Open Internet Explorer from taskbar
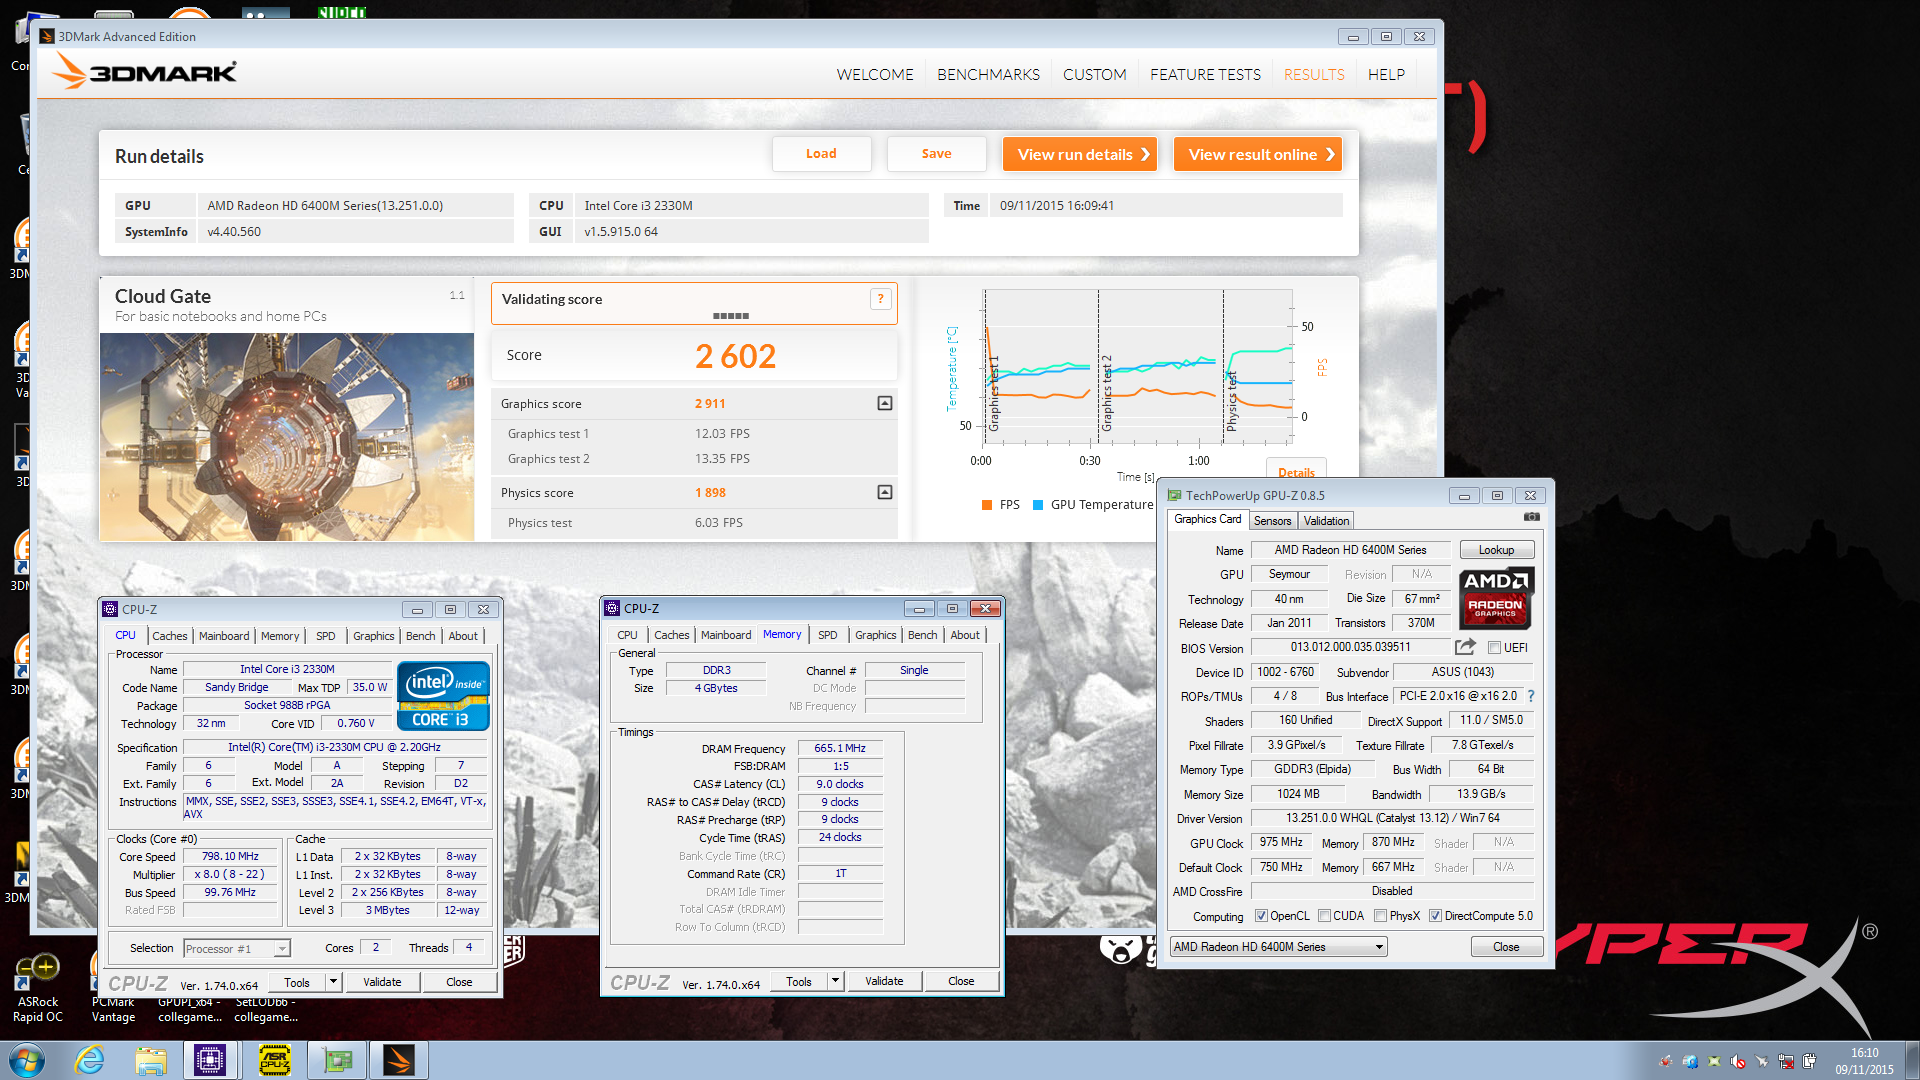Image resolution: width=1920 pixels, height=1080 pixels. (90, 1060)
